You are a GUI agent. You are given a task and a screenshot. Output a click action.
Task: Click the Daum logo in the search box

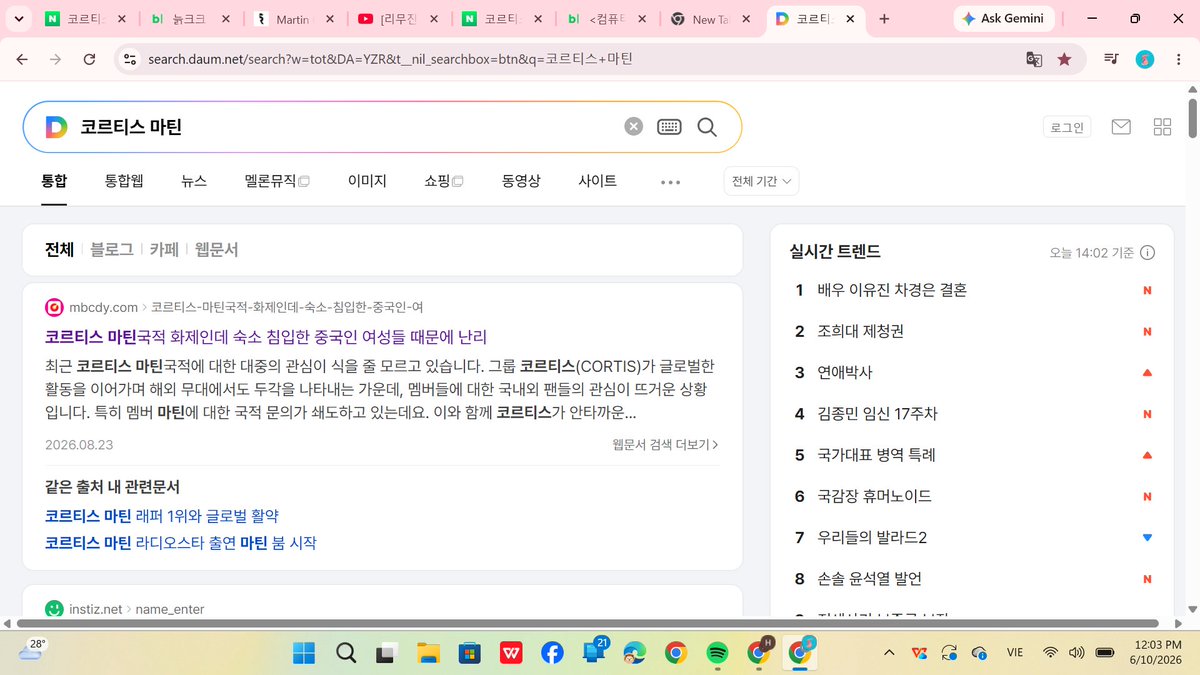56,127
